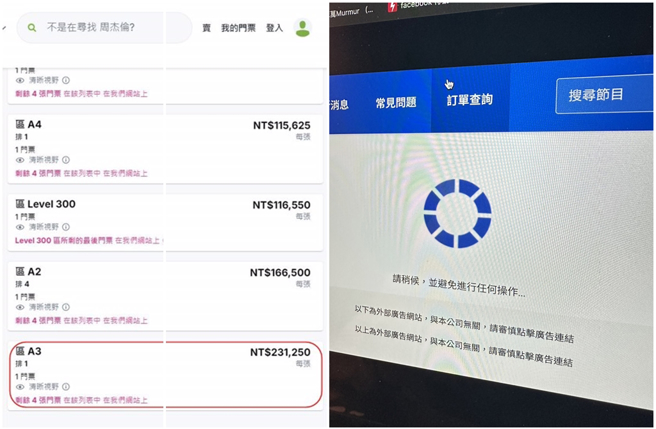Click the 以上為外部廣告網站 notice line
The height and width of the screenshot is (429, 656).
coord(464,346)
